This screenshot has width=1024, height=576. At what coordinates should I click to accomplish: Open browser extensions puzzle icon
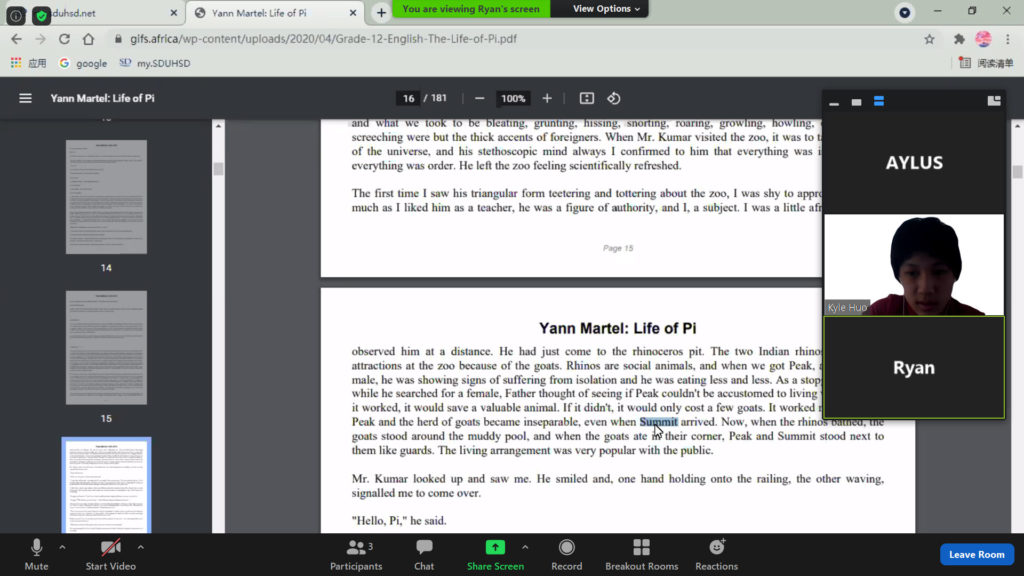point(959,39)
